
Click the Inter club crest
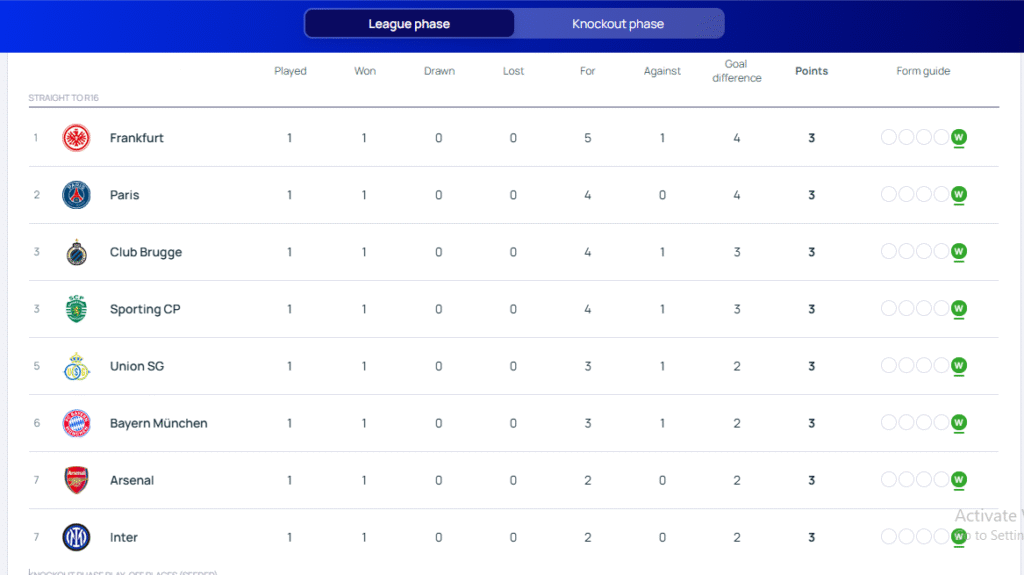[76, 537]
